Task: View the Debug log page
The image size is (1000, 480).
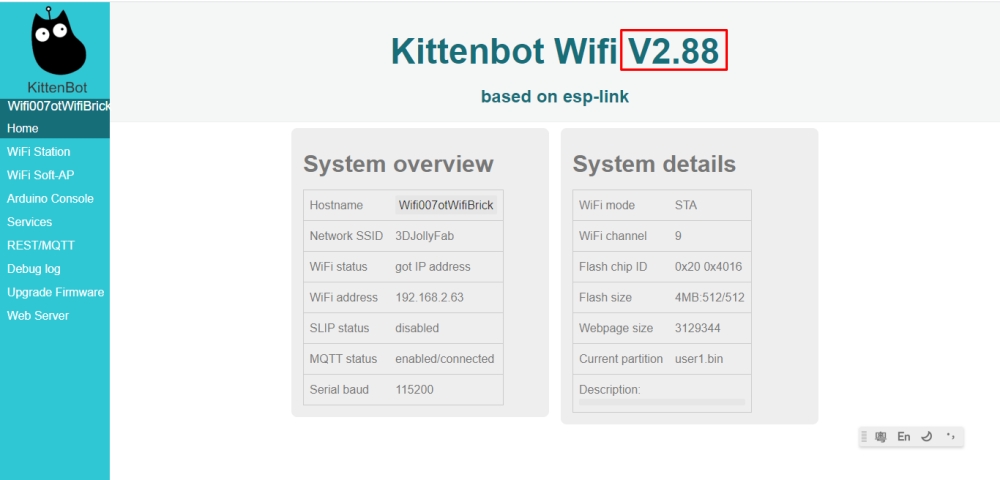Action: (x=34, y=269)
